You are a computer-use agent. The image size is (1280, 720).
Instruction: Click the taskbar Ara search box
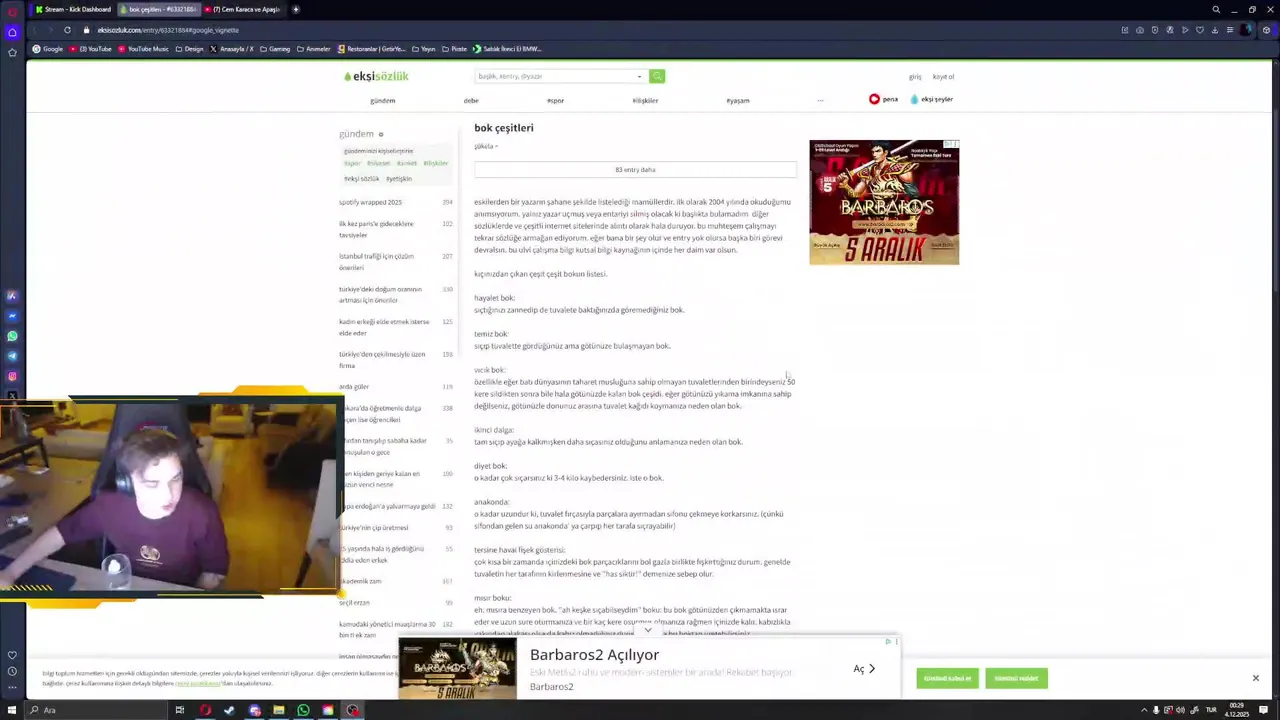(x=95, y=710)
